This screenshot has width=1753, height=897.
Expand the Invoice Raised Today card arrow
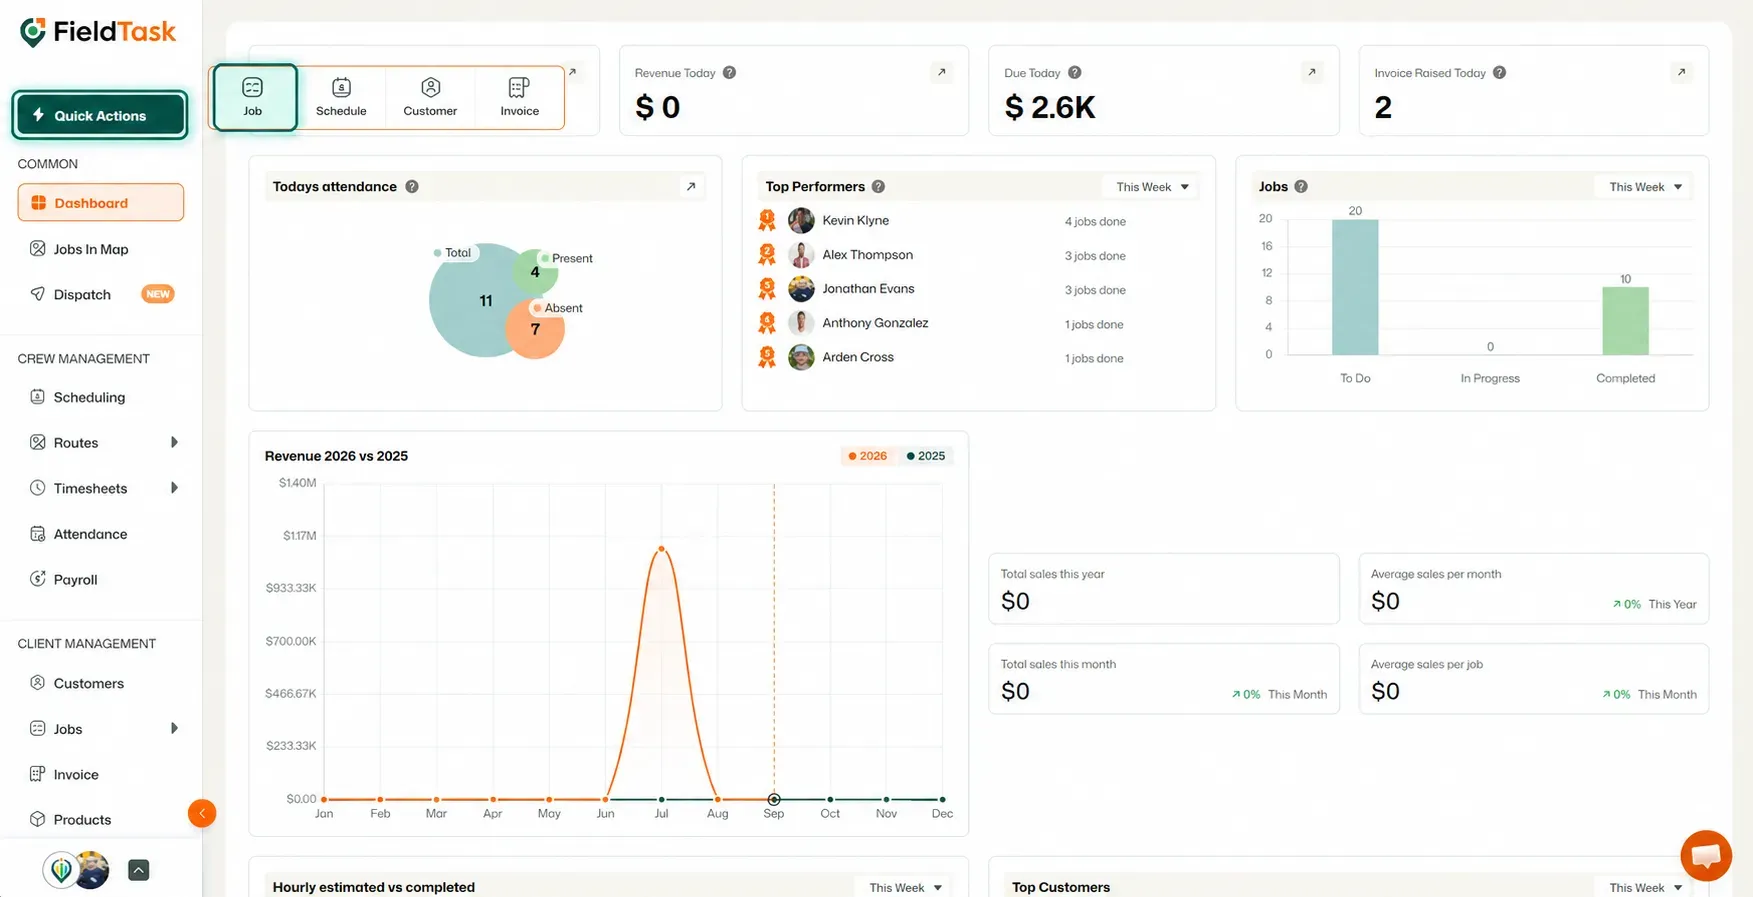(x=1682, y=72)
